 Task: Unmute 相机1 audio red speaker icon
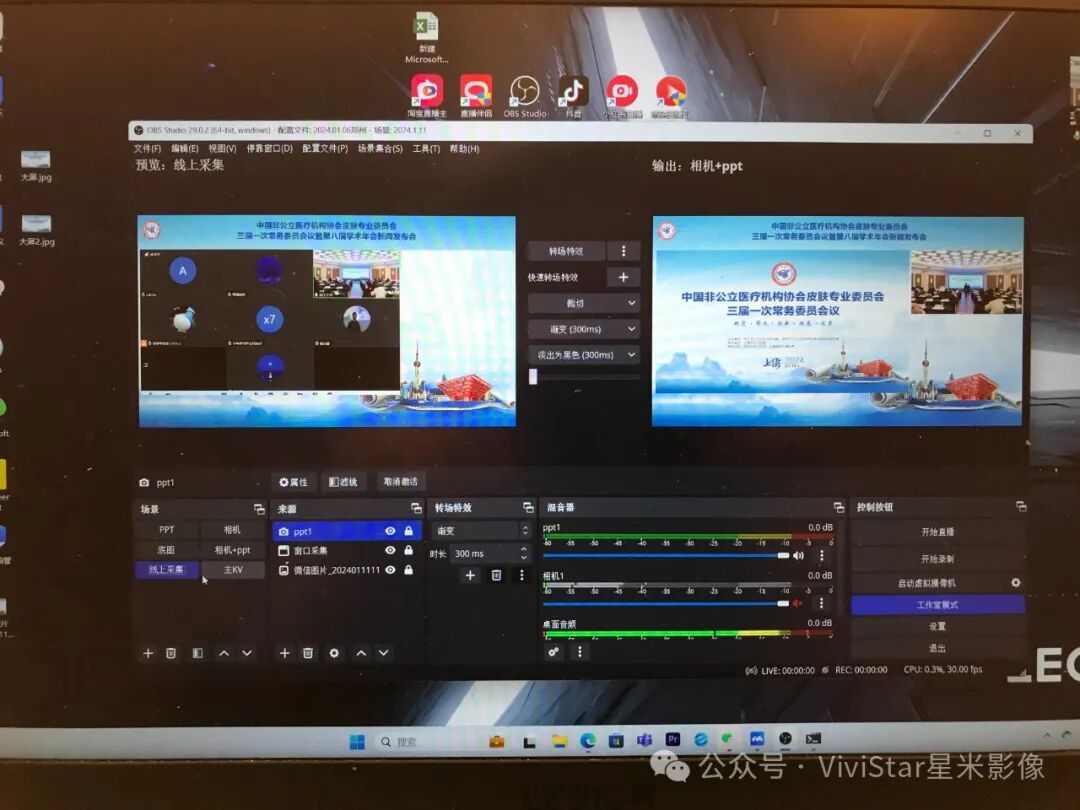(x=798, y=603)
